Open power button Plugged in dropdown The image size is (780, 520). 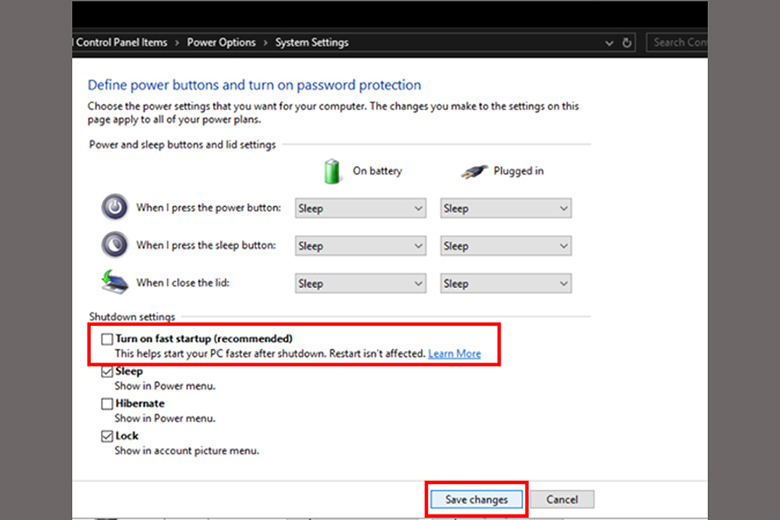pyautogui.click(x=506, y=209)
